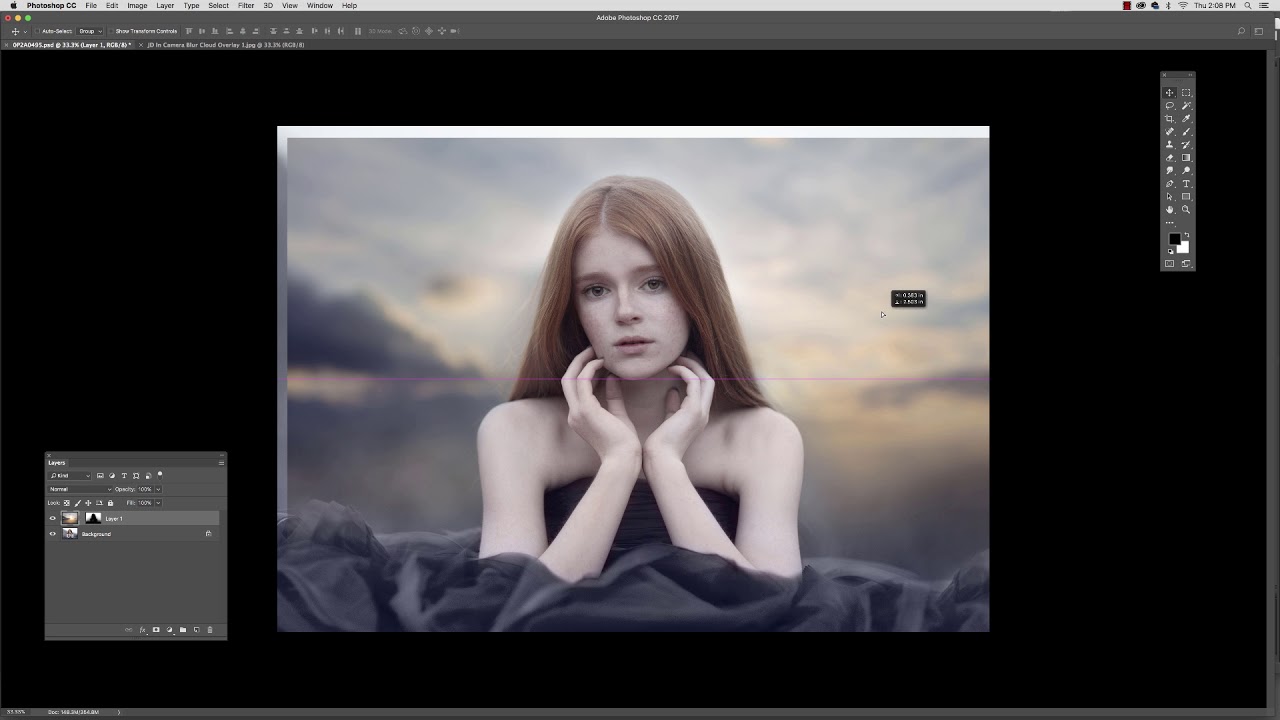Click the Background layer thumbnail
Image resolution: width=1280 pixels, height=720 pixels.
point(70,534)
